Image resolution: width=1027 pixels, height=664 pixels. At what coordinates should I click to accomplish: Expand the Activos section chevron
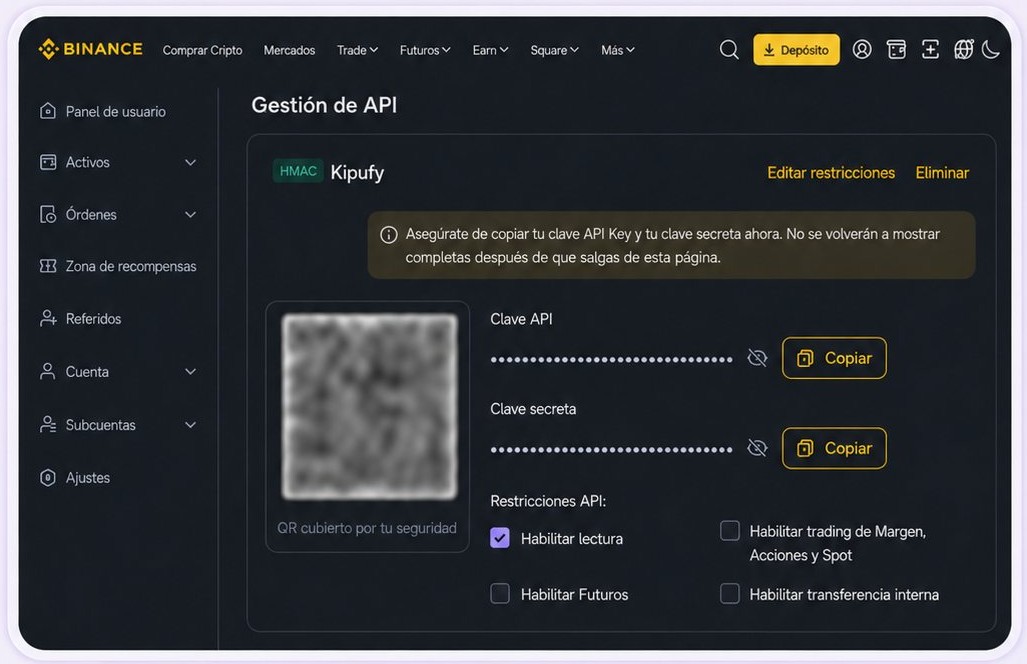tap(191, 162)
